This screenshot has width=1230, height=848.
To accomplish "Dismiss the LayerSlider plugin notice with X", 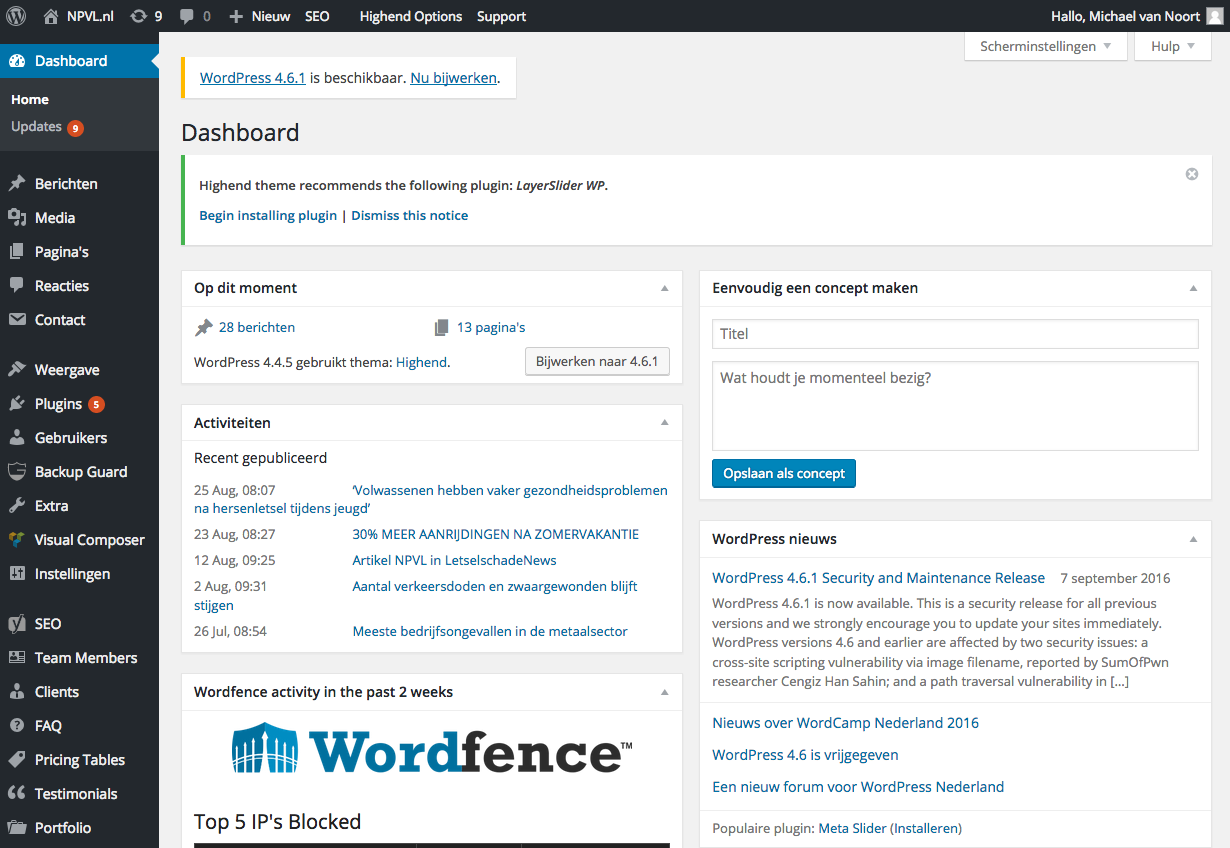I will (1191, 174).
